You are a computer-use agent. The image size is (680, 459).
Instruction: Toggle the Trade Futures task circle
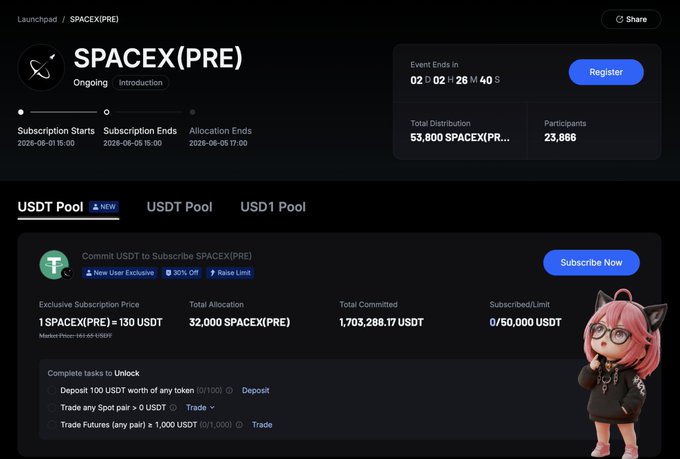(52, 425)
